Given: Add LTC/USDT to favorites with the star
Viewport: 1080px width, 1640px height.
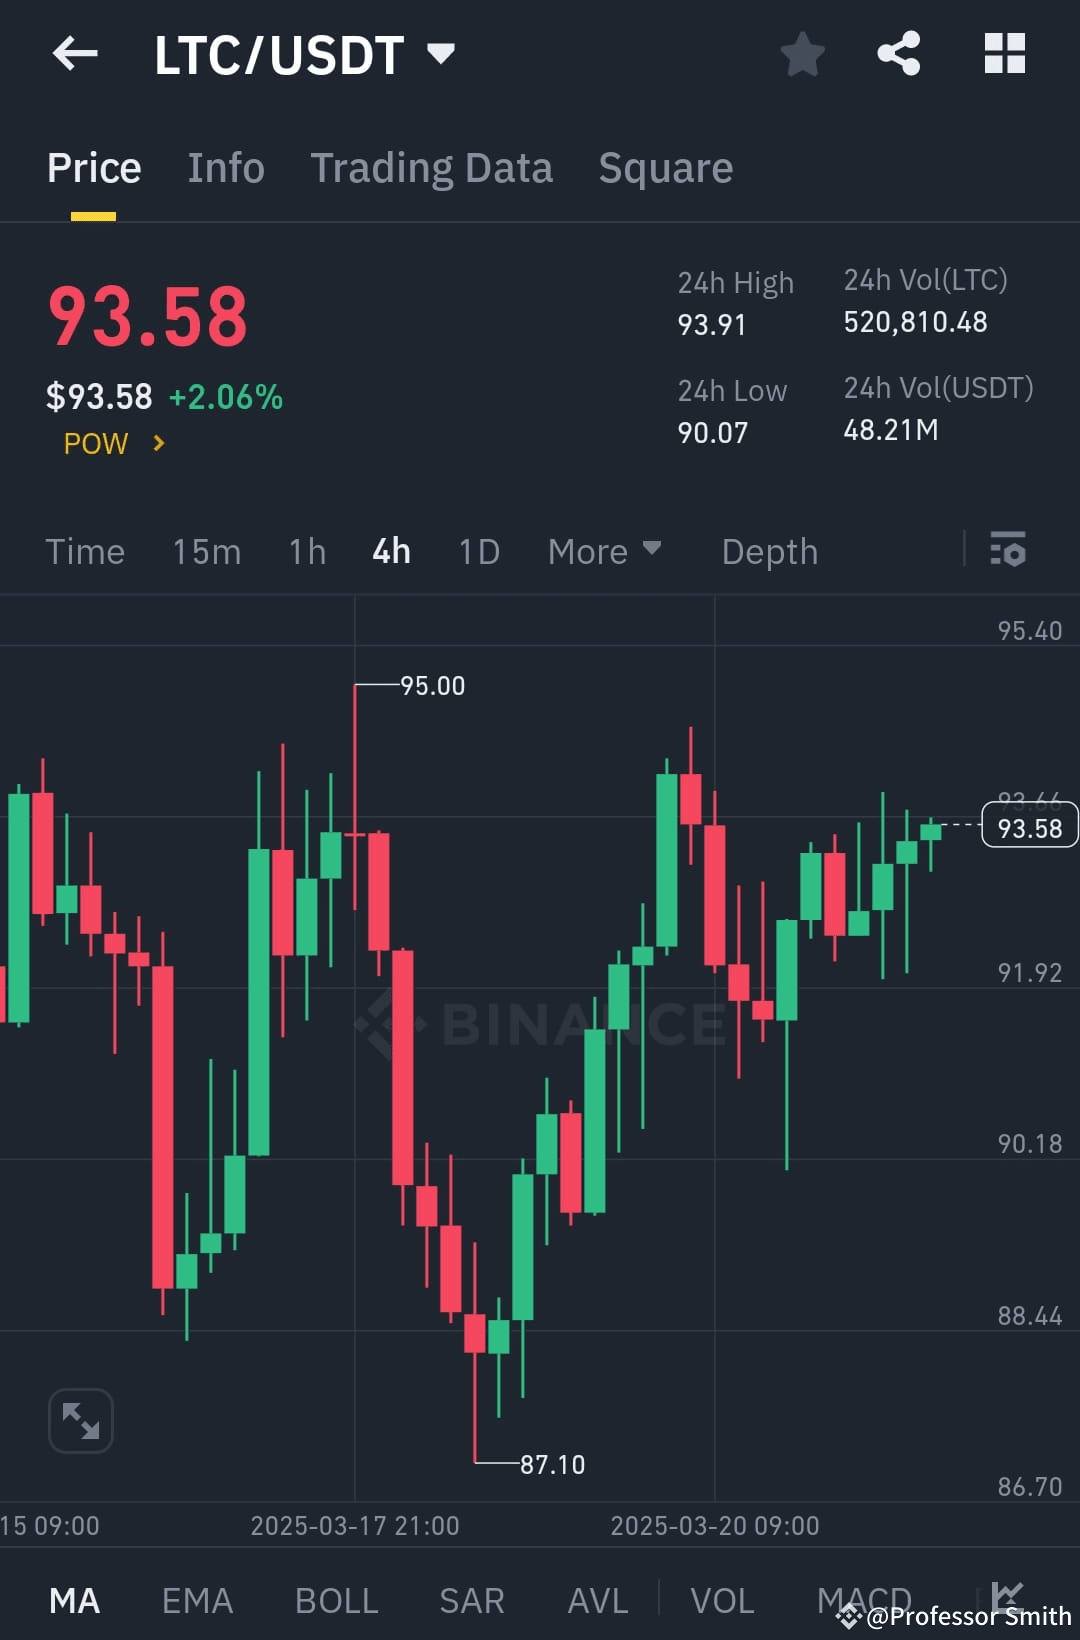Looking at the screenshot, I should (803, 55).
